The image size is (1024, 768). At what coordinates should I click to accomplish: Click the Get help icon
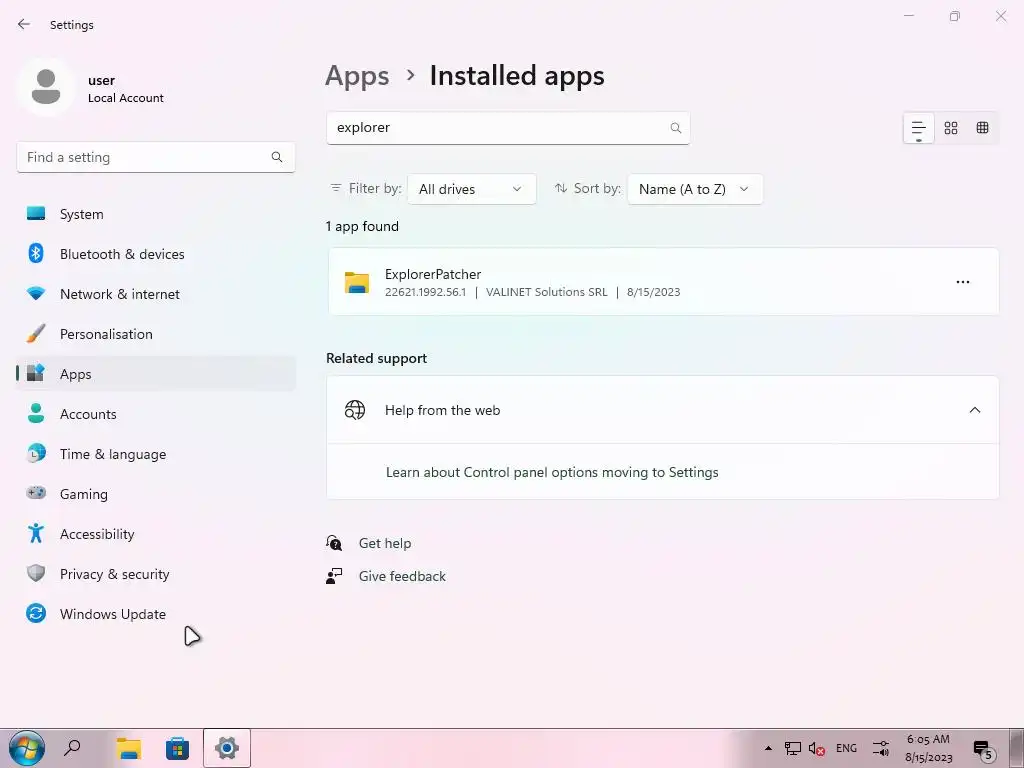click(x=334, y=543)
